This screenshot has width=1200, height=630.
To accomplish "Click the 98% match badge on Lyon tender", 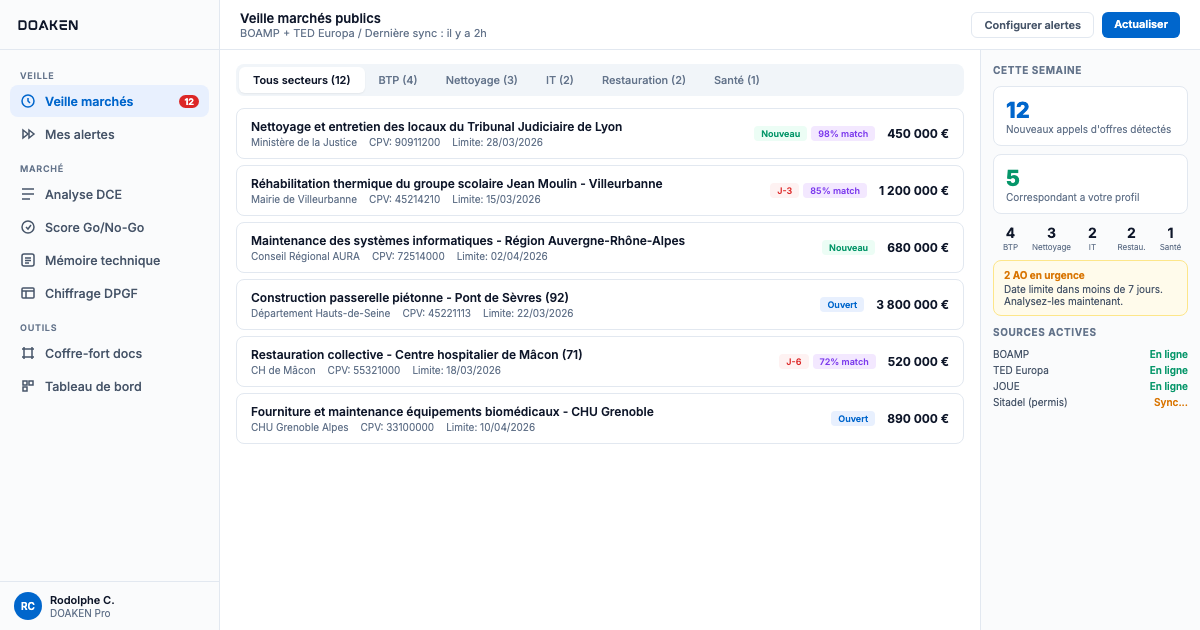I will coord(842,132).
